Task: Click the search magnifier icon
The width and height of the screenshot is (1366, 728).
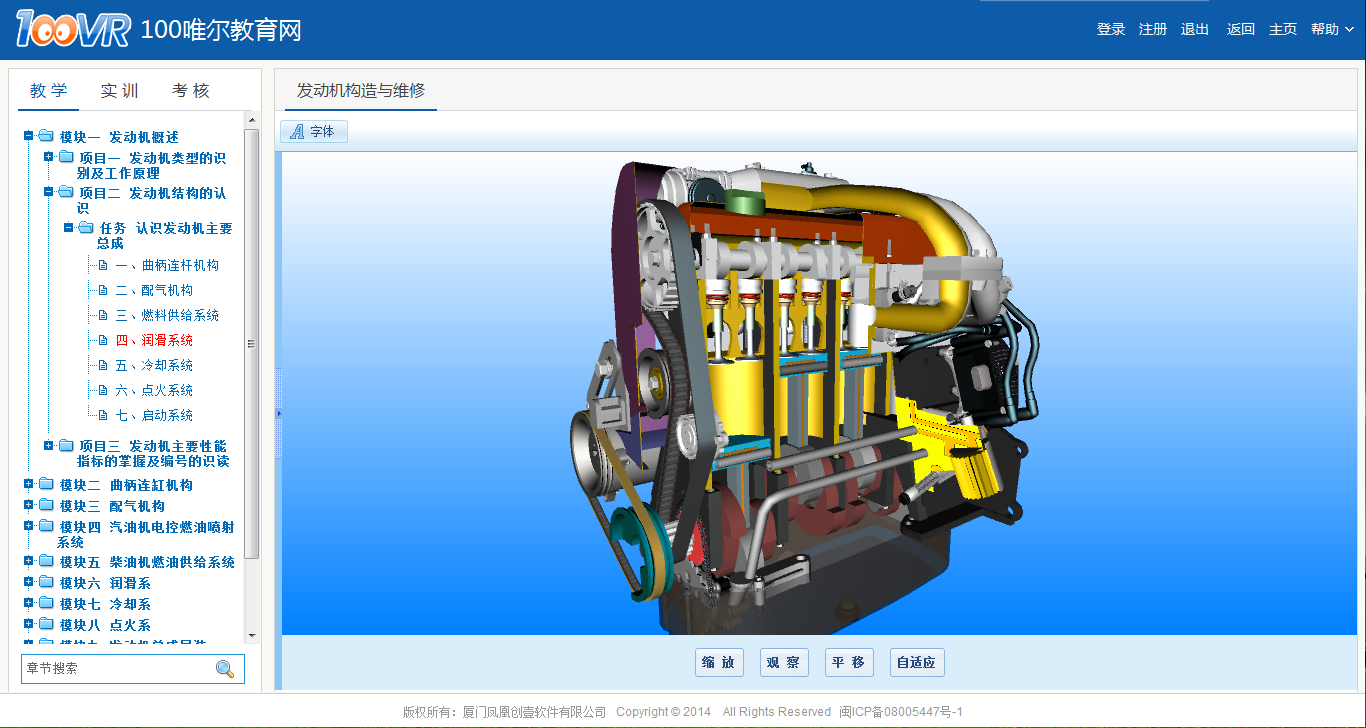Action: pyautogui.click(x=225, y=669)
